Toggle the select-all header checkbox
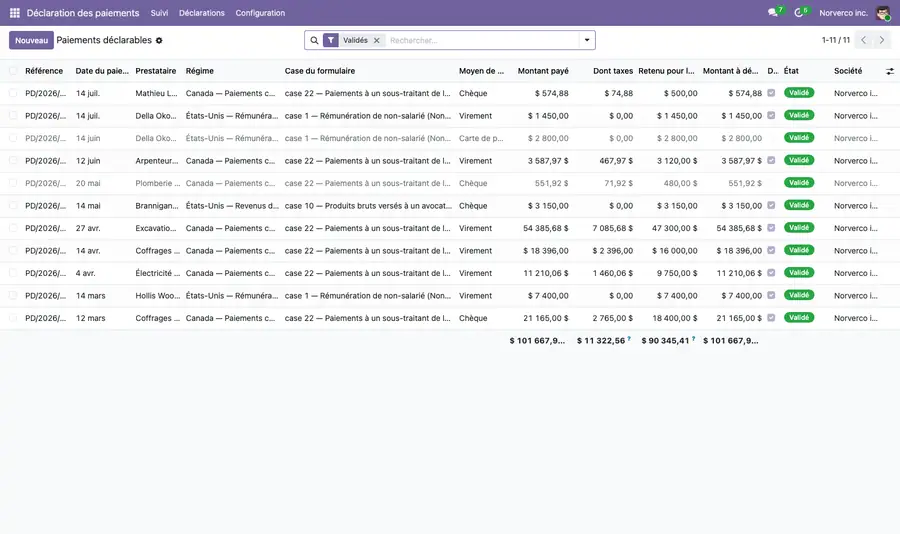Image resolution: width=900 pixels, height=534 pixels. [x=13, y=71]
